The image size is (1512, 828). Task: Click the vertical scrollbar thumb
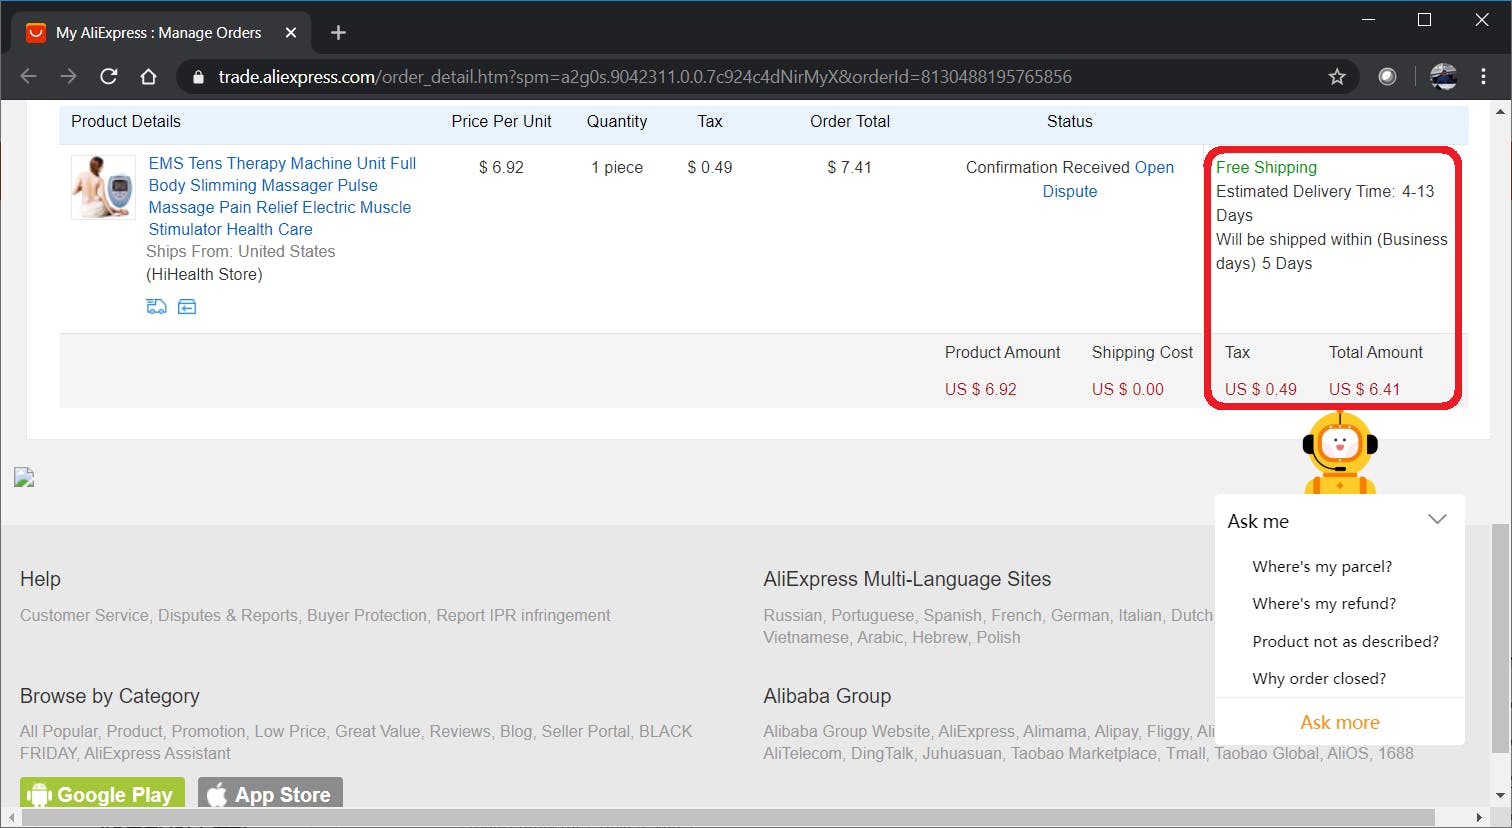pyautogui.click(x=1499, y=638)
